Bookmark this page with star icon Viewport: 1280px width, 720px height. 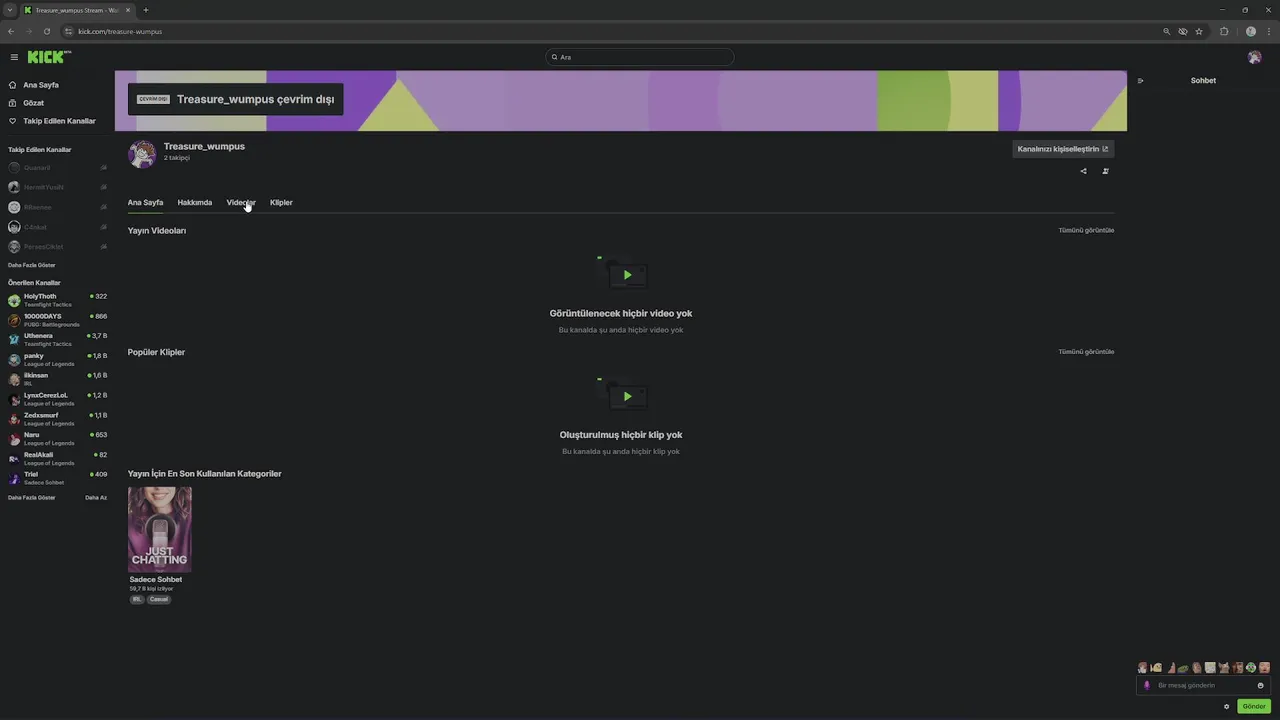tap(1199, 31)
